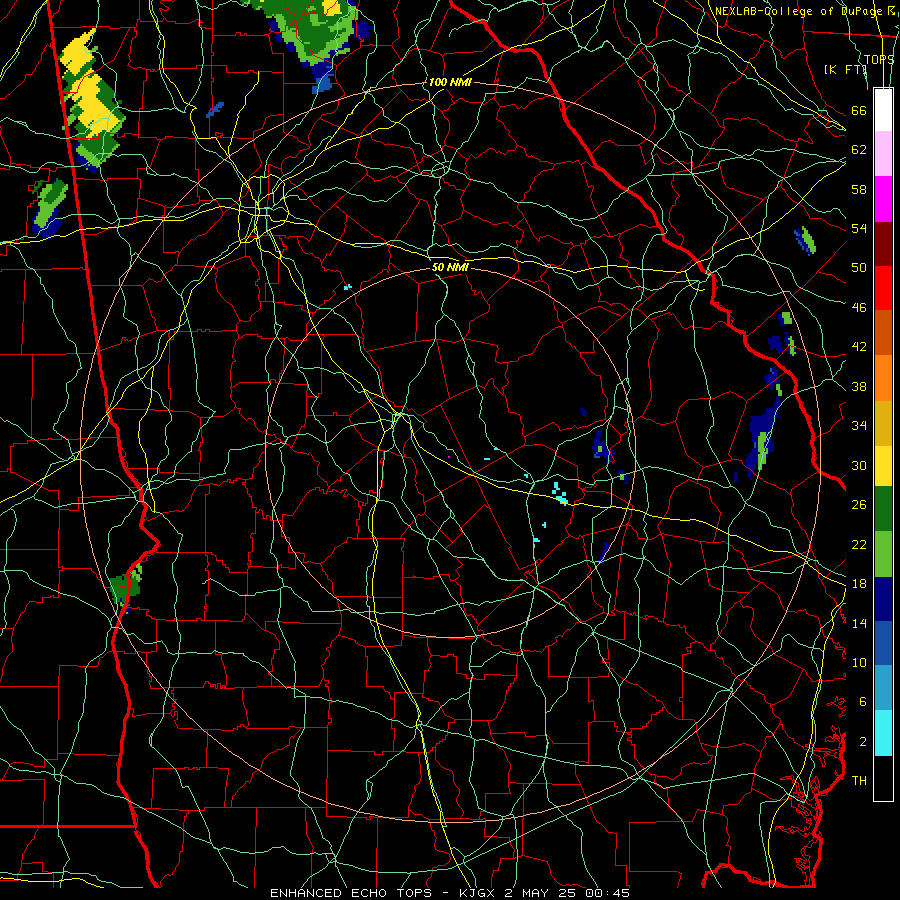This screenshot has height=900, width=900.
Task: Click the legend value 18
Action: (x=859, y=584)
